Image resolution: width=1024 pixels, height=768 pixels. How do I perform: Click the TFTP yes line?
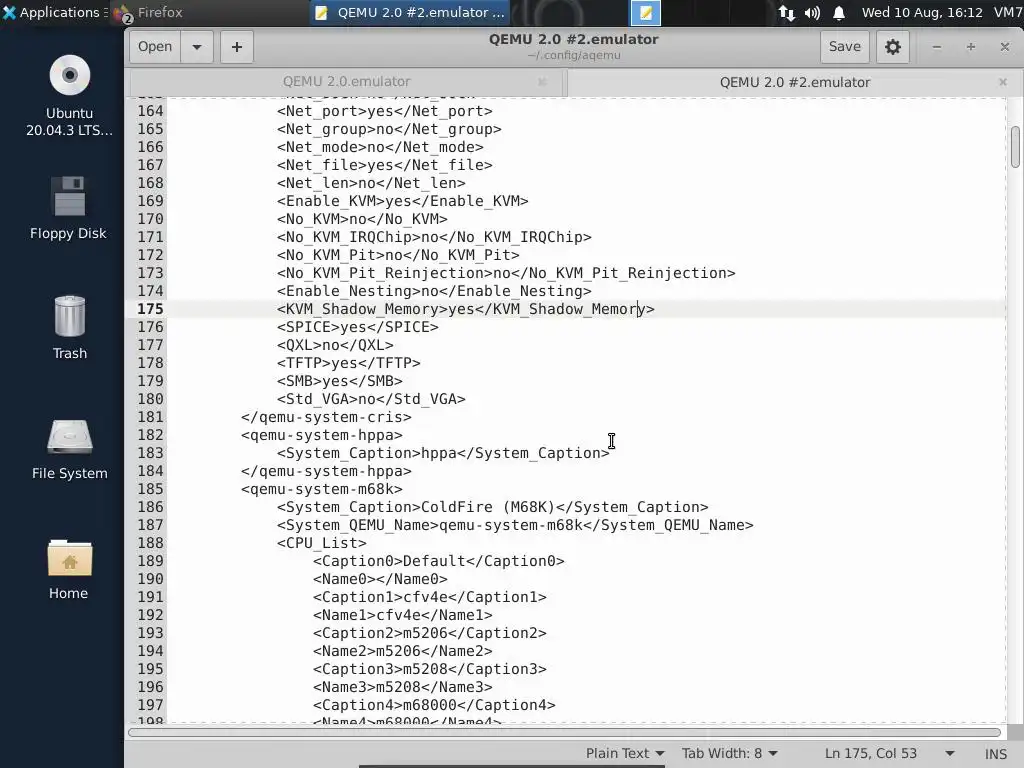tap(348, 363)
